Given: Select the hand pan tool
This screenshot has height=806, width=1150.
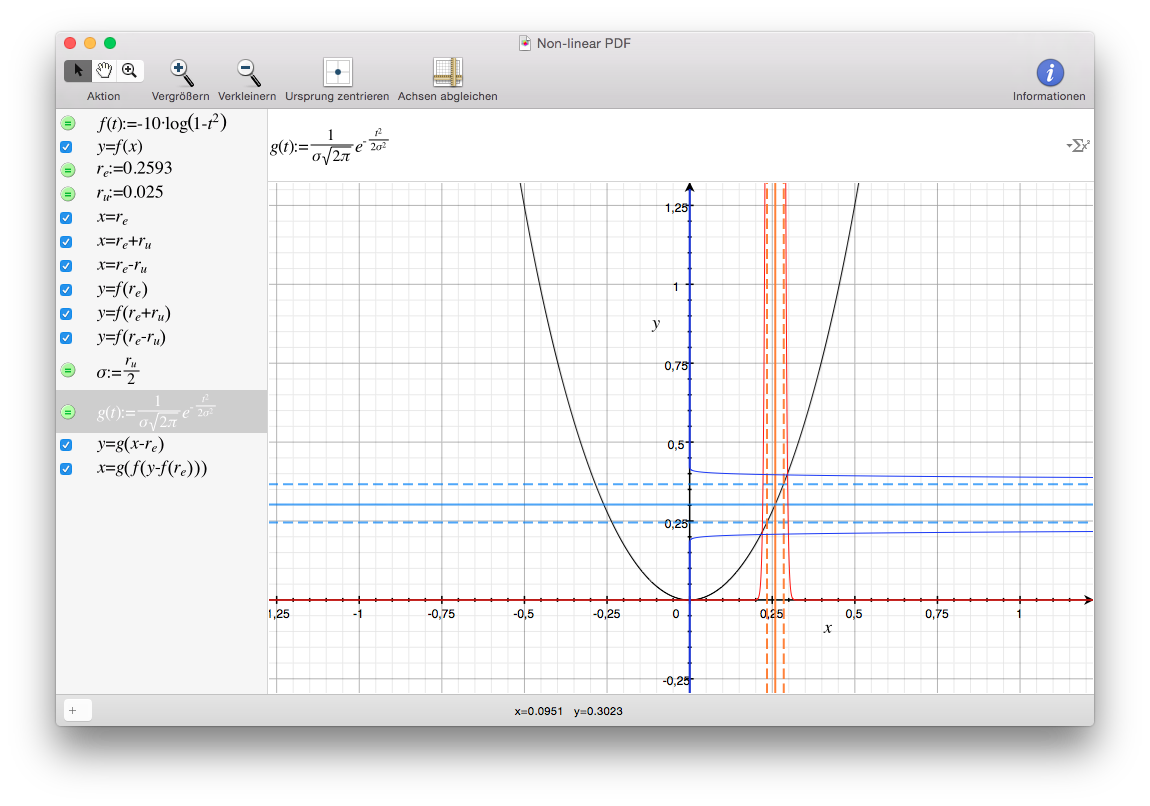Looking at the screenshot, I should (x=104, y=70).
